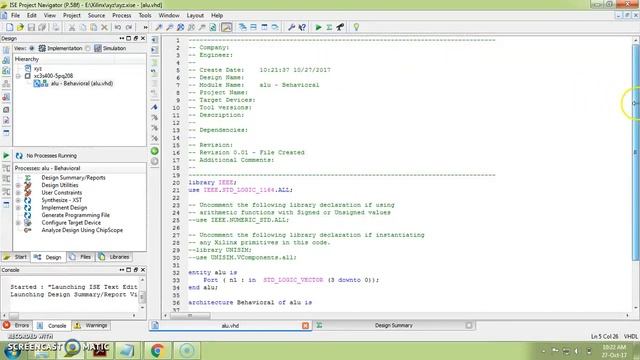
Task: Click the editor vertical scrollbar thumb
Action: 636,152
